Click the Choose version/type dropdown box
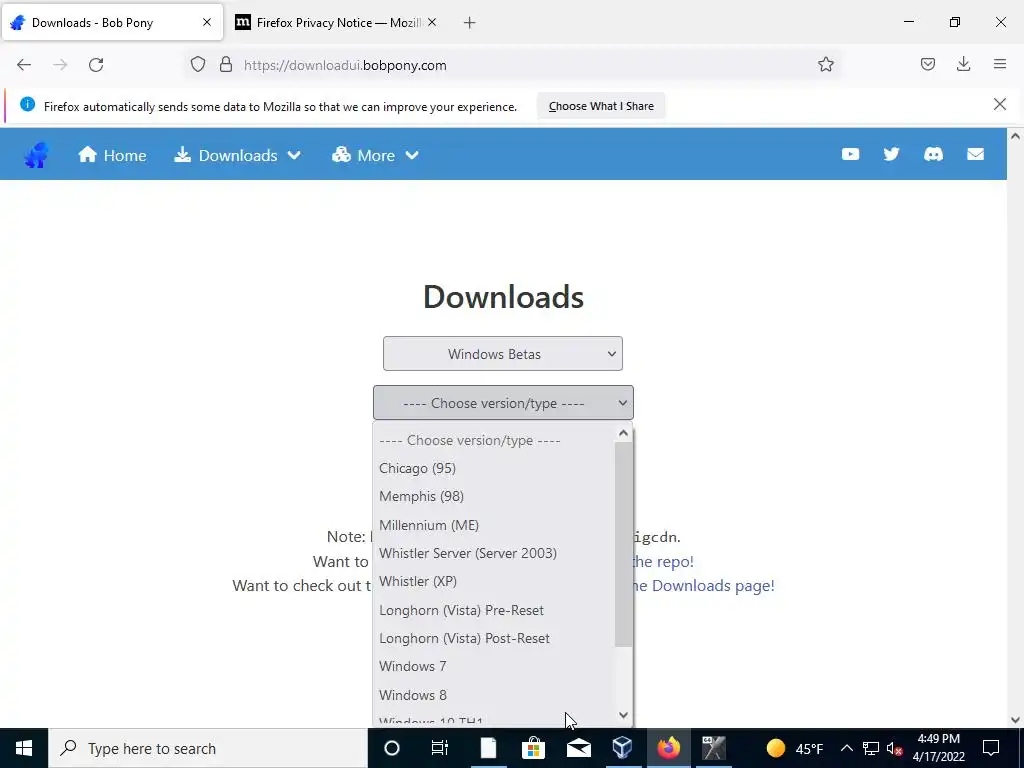1024x768 pixels. [x=503, y=403]
